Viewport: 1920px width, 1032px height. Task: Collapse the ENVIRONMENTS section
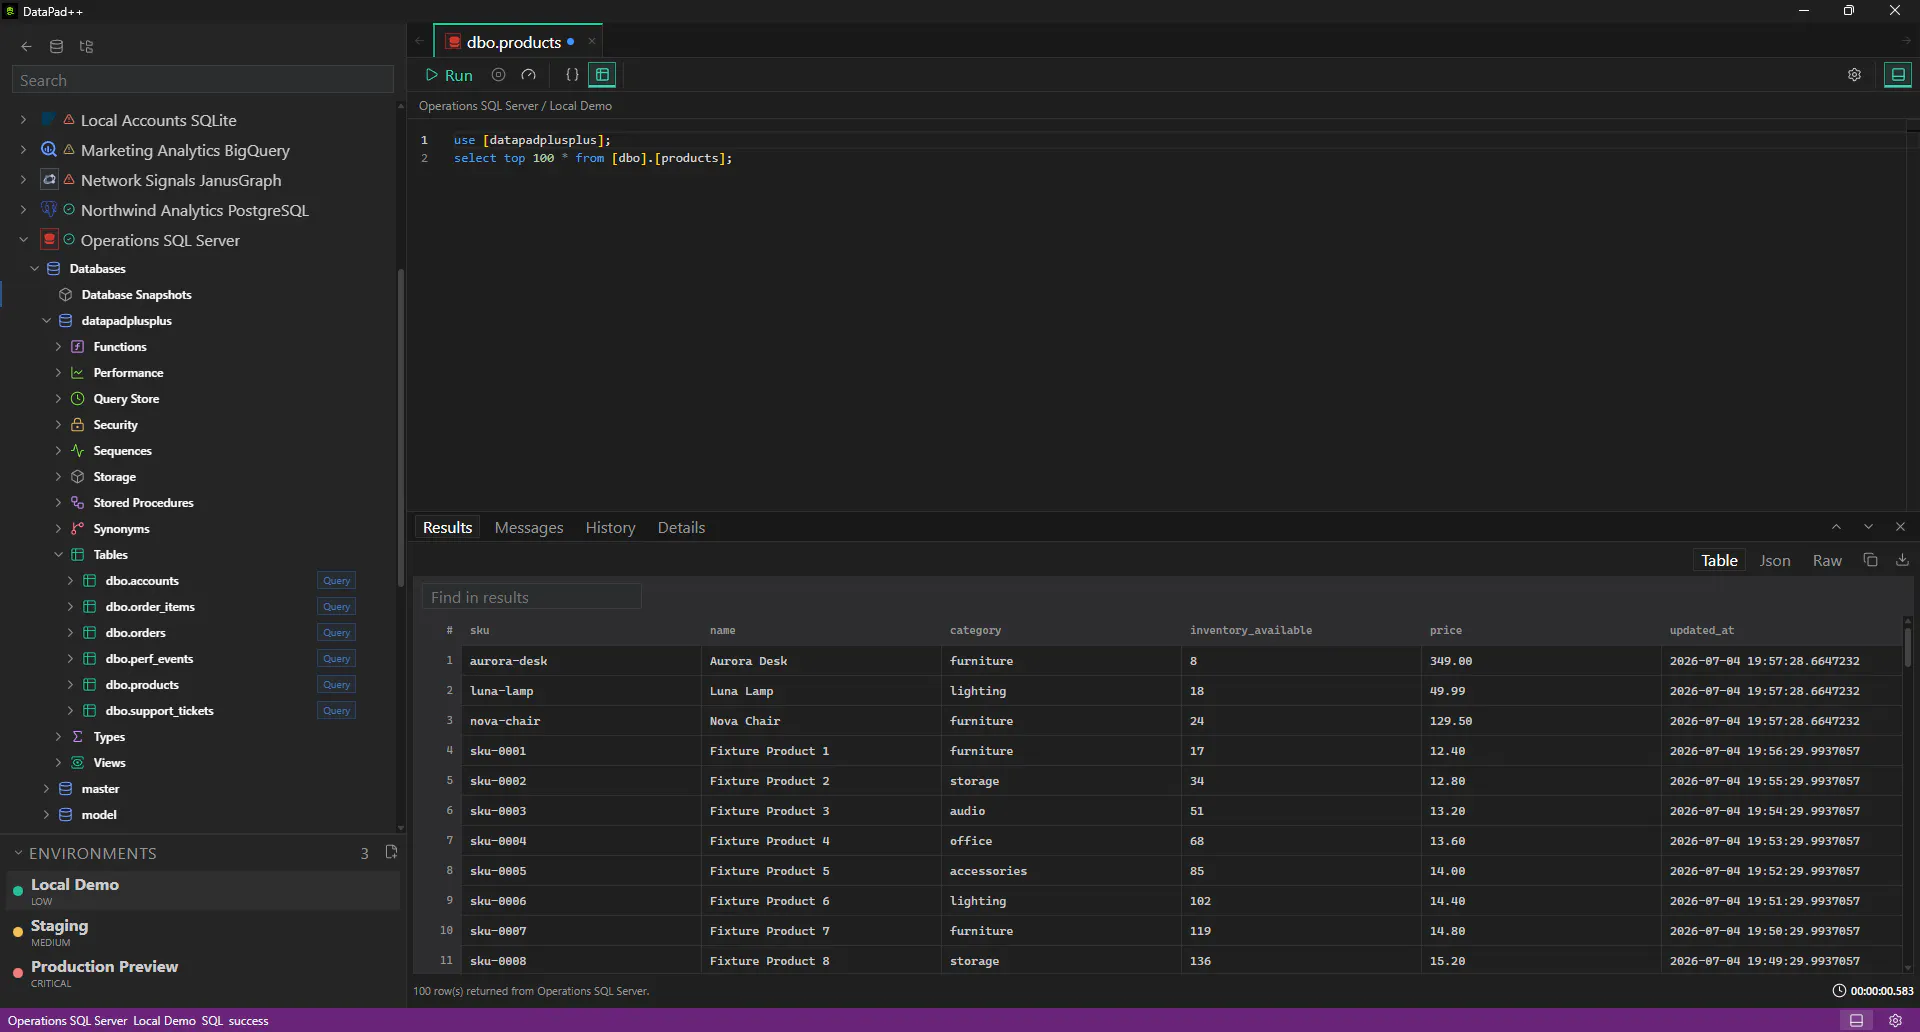tap(18, 853)
